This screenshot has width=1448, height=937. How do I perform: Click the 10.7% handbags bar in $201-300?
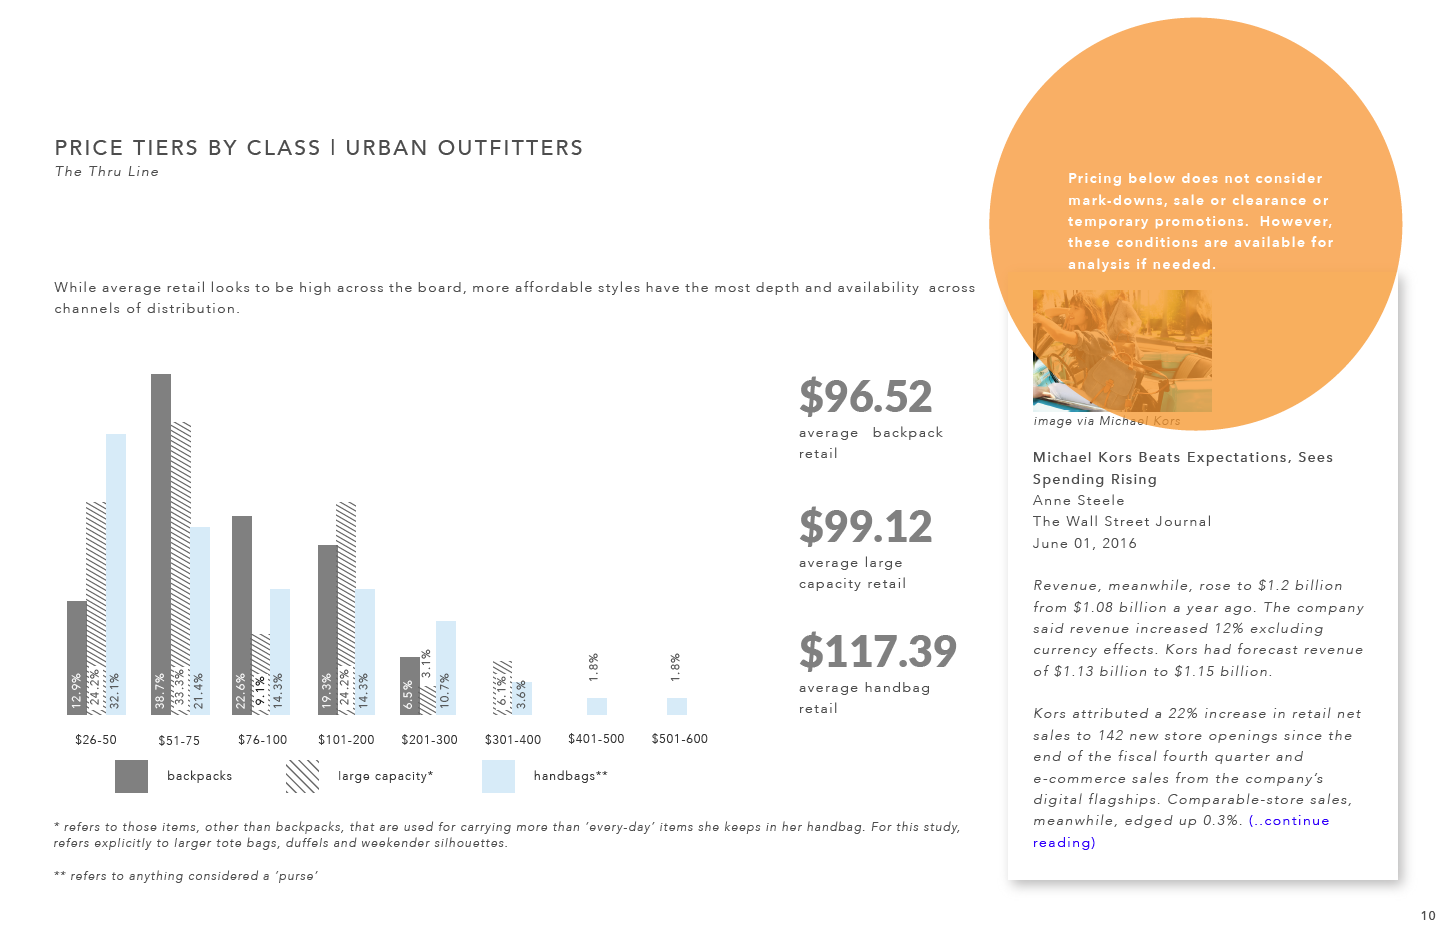tap(446, 668)
